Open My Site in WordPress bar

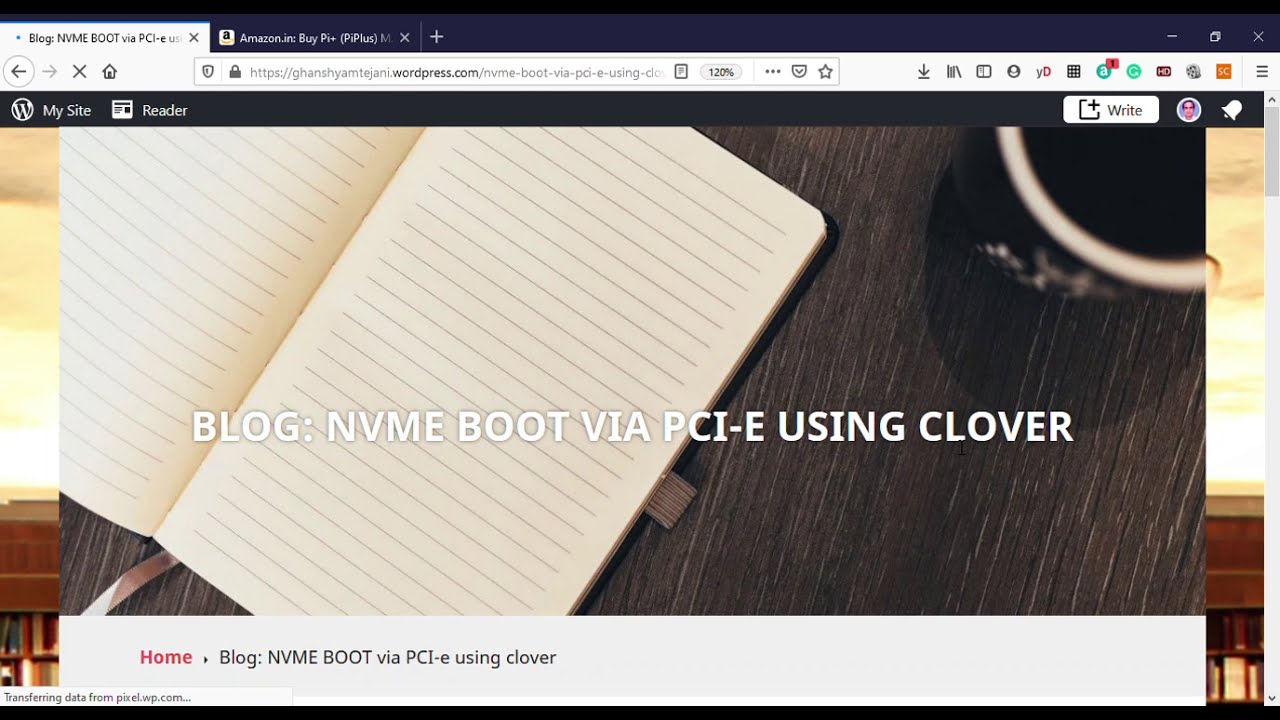coord(51,110)
